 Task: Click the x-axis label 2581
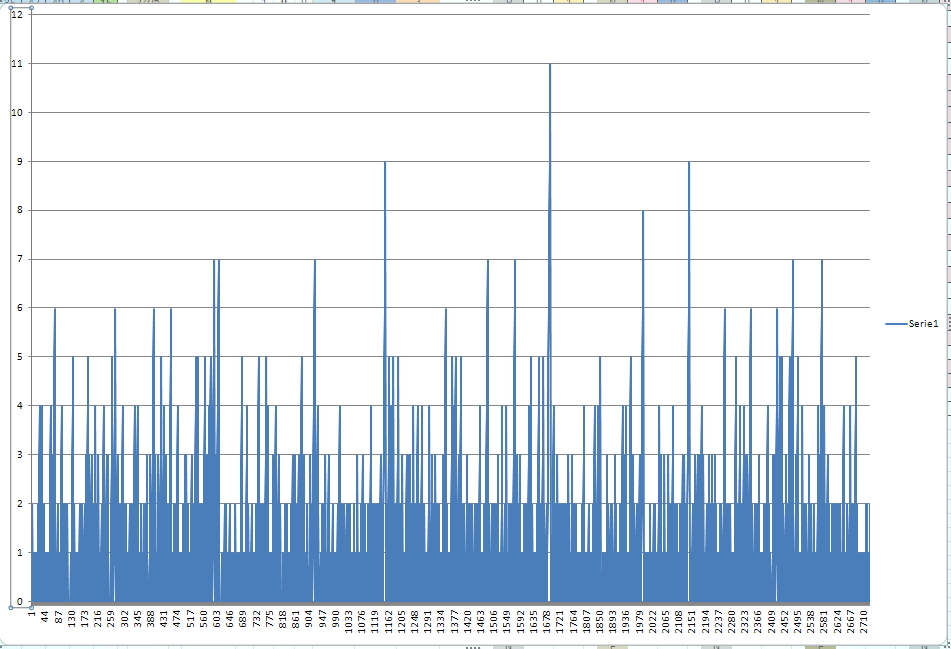824,621
